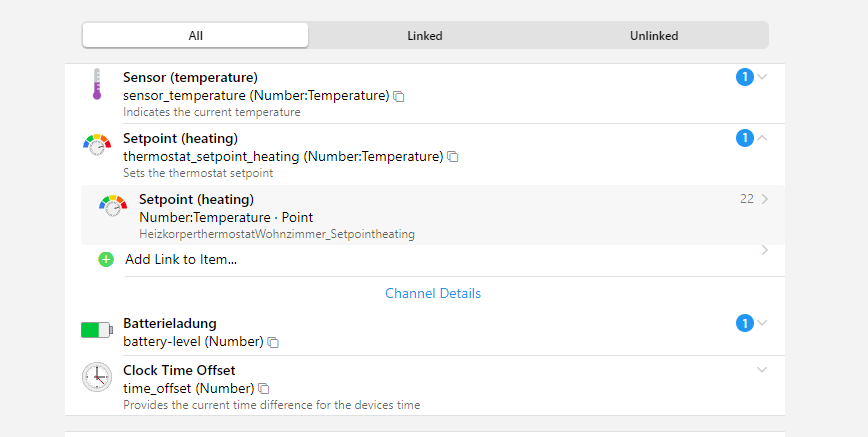This screenshot has height=437, width=868.
Task: Switch to the Unlinked tab
Action: pyautogui.click(x=653, y=35)
